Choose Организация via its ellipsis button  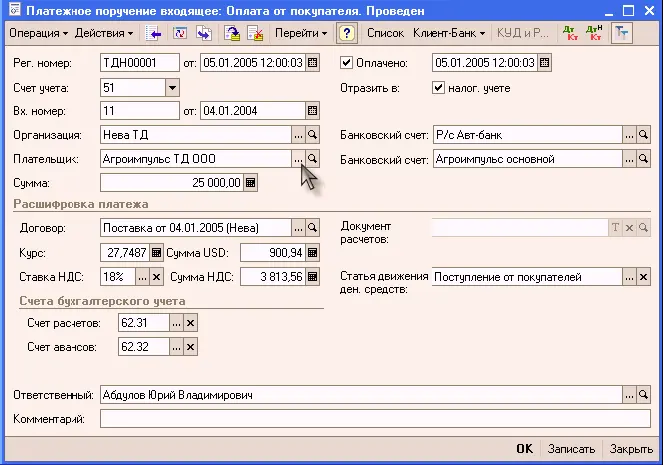point(299,135)
